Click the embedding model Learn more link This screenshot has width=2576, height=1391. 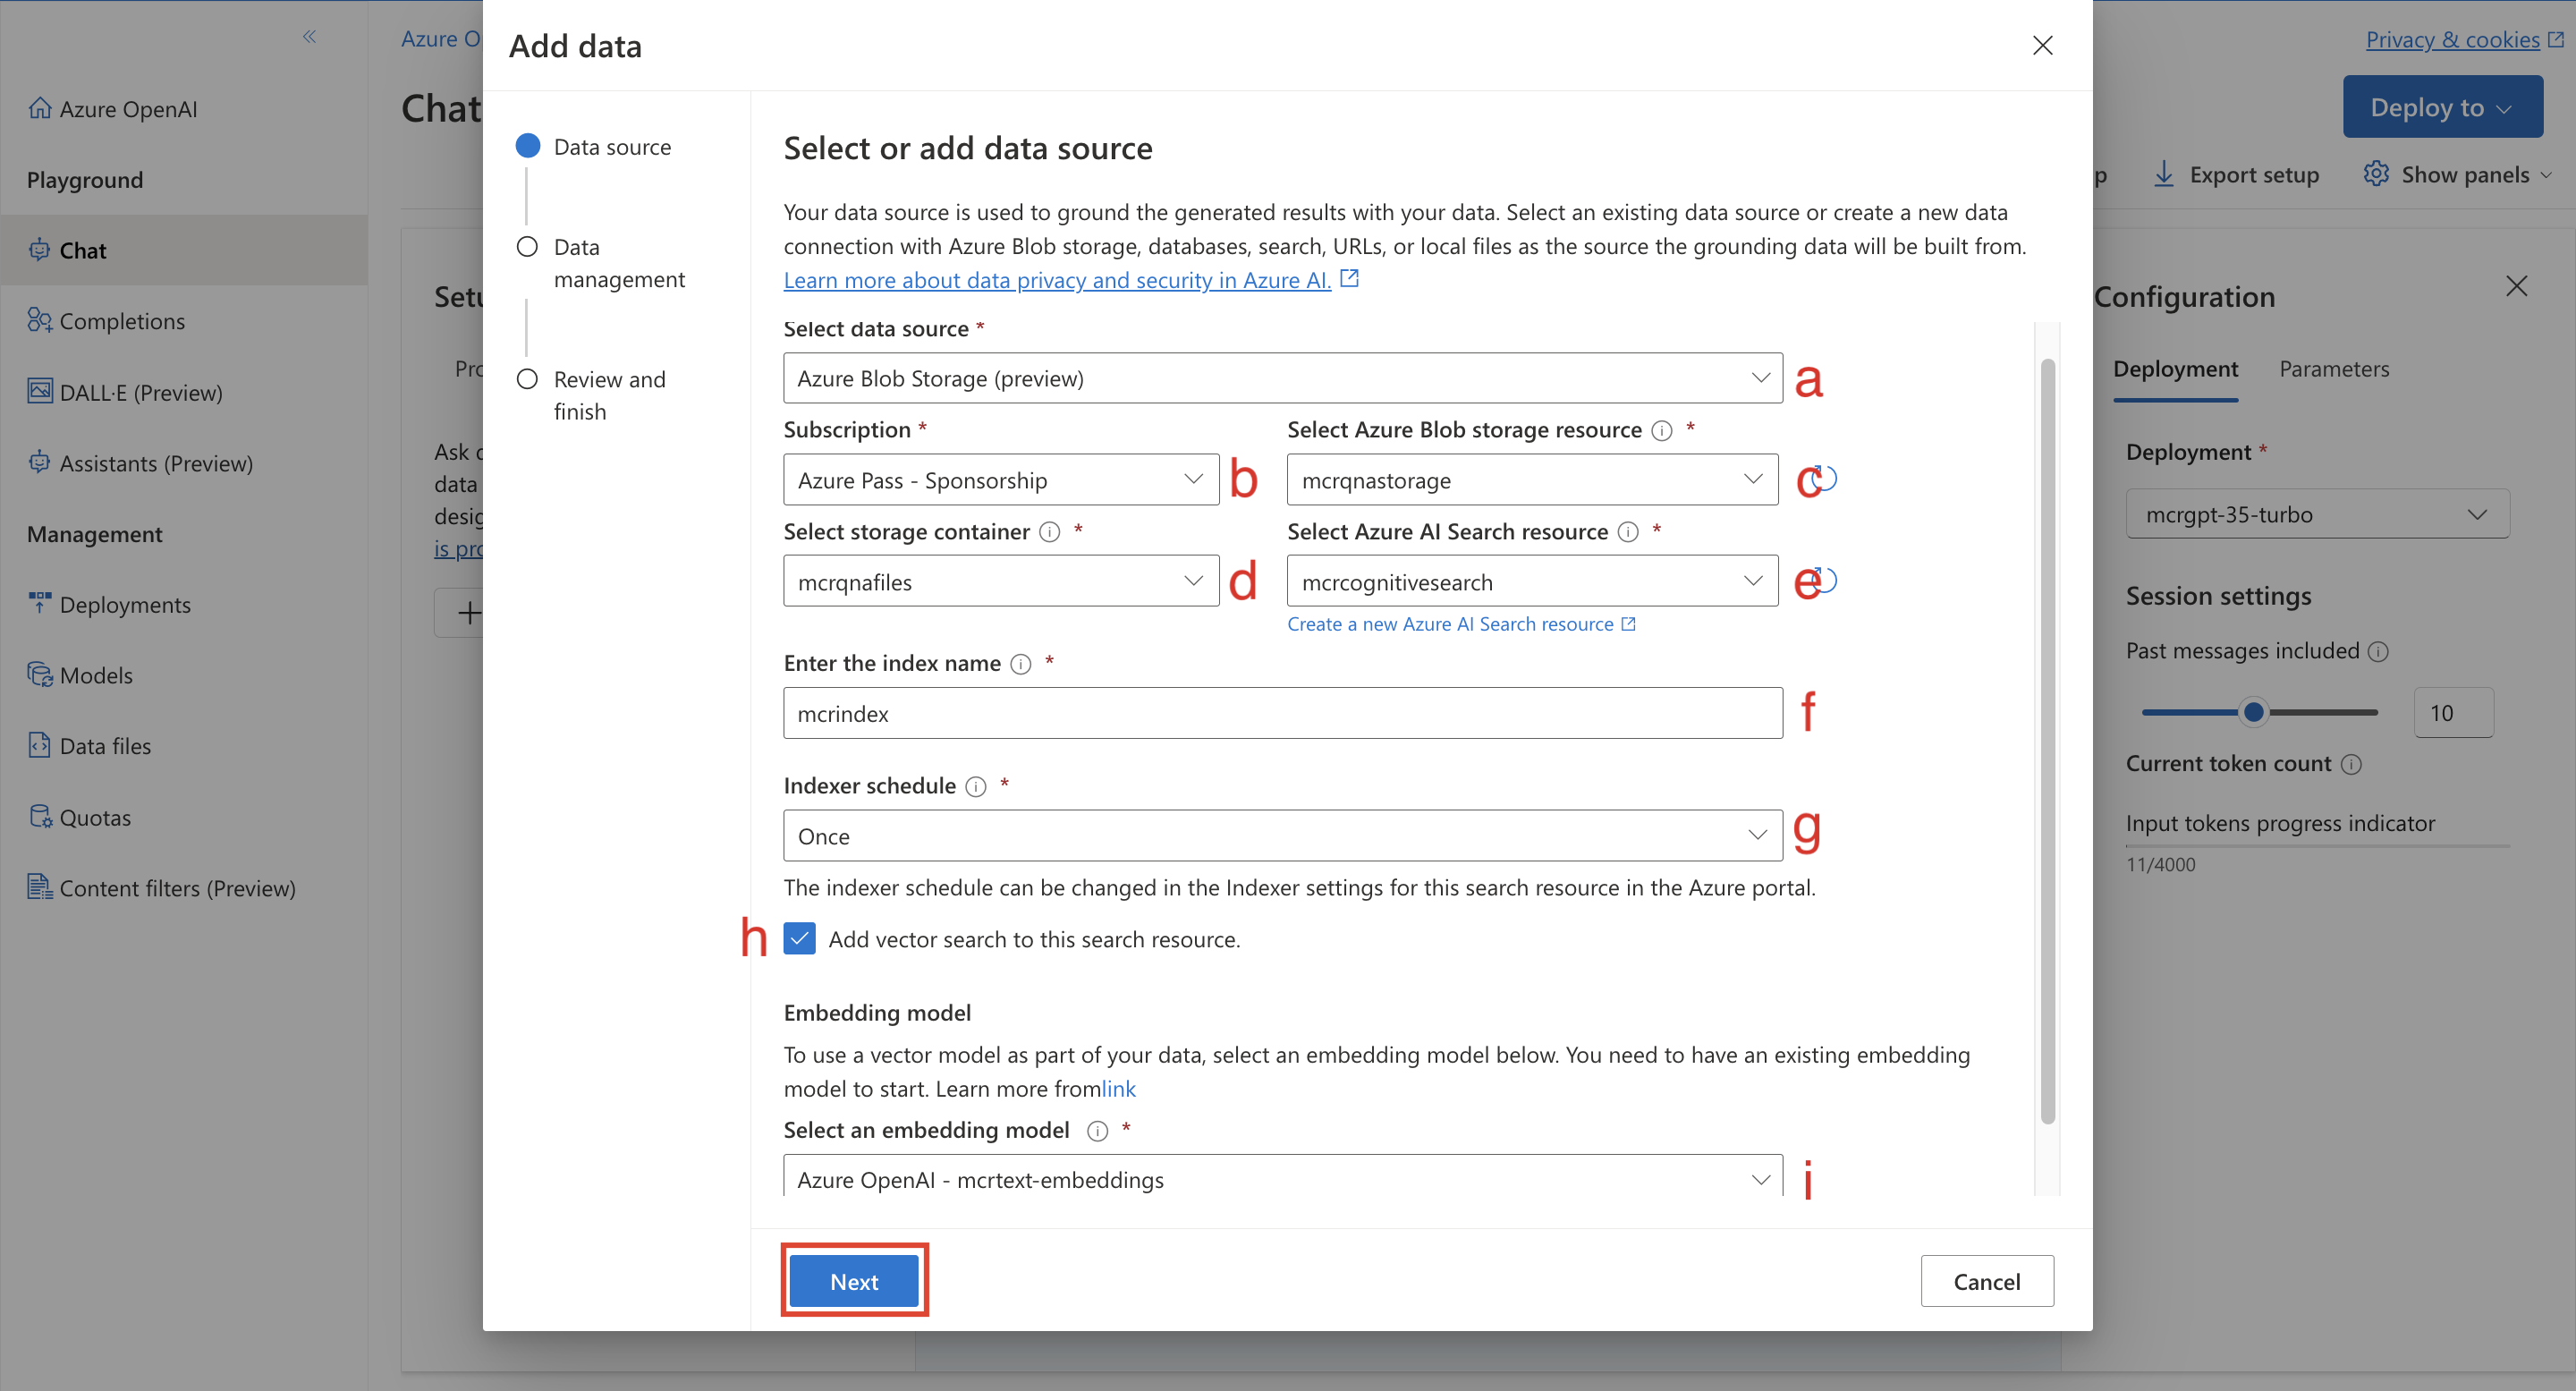(x=1118, y=1090)
